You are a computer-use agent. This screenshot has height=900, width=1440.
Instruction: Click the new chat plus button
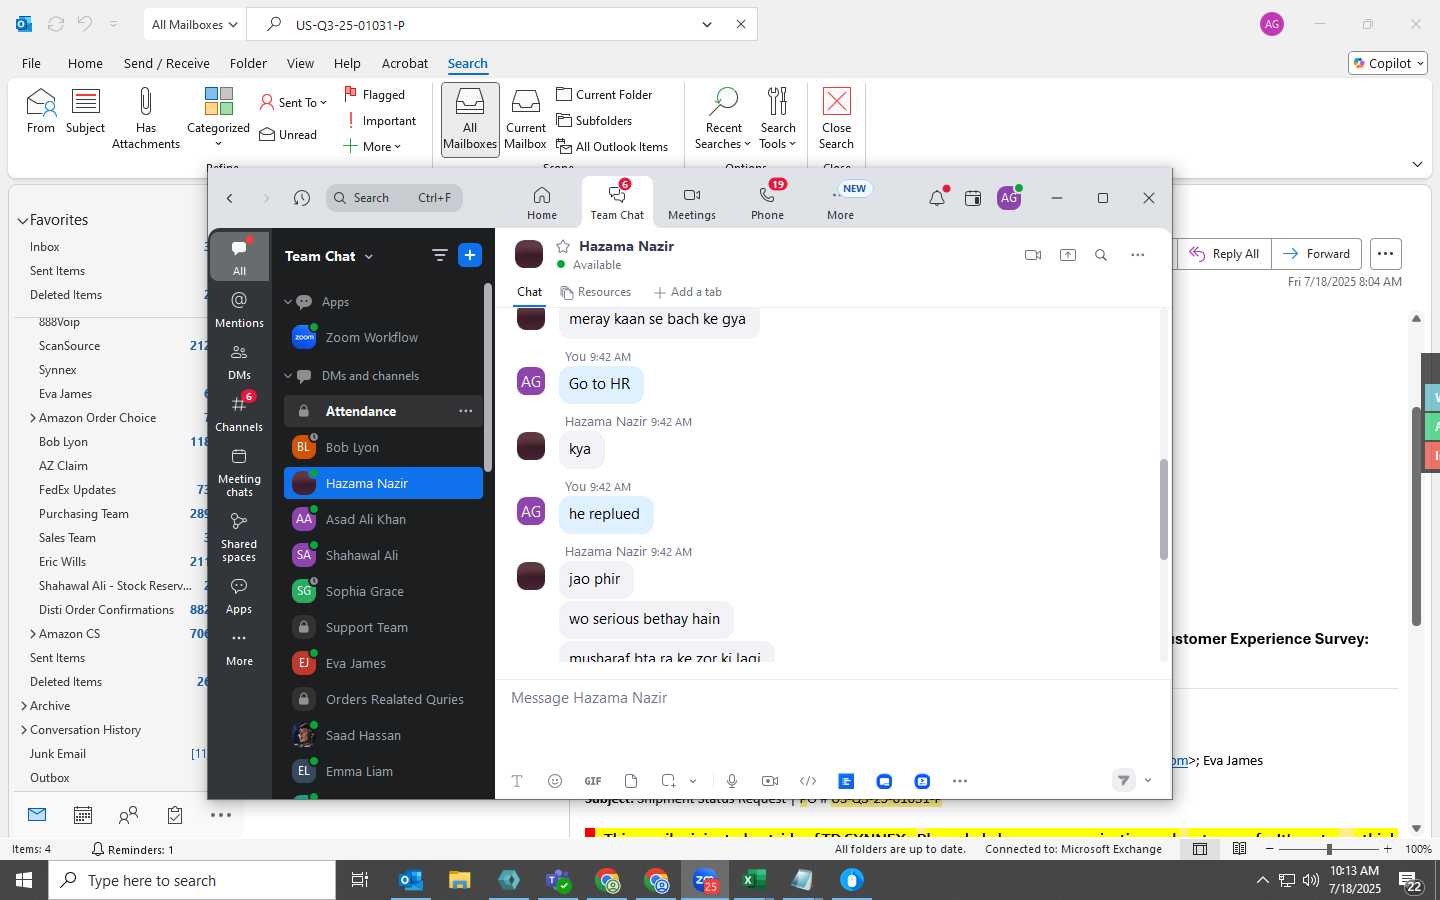coord(470,255)
